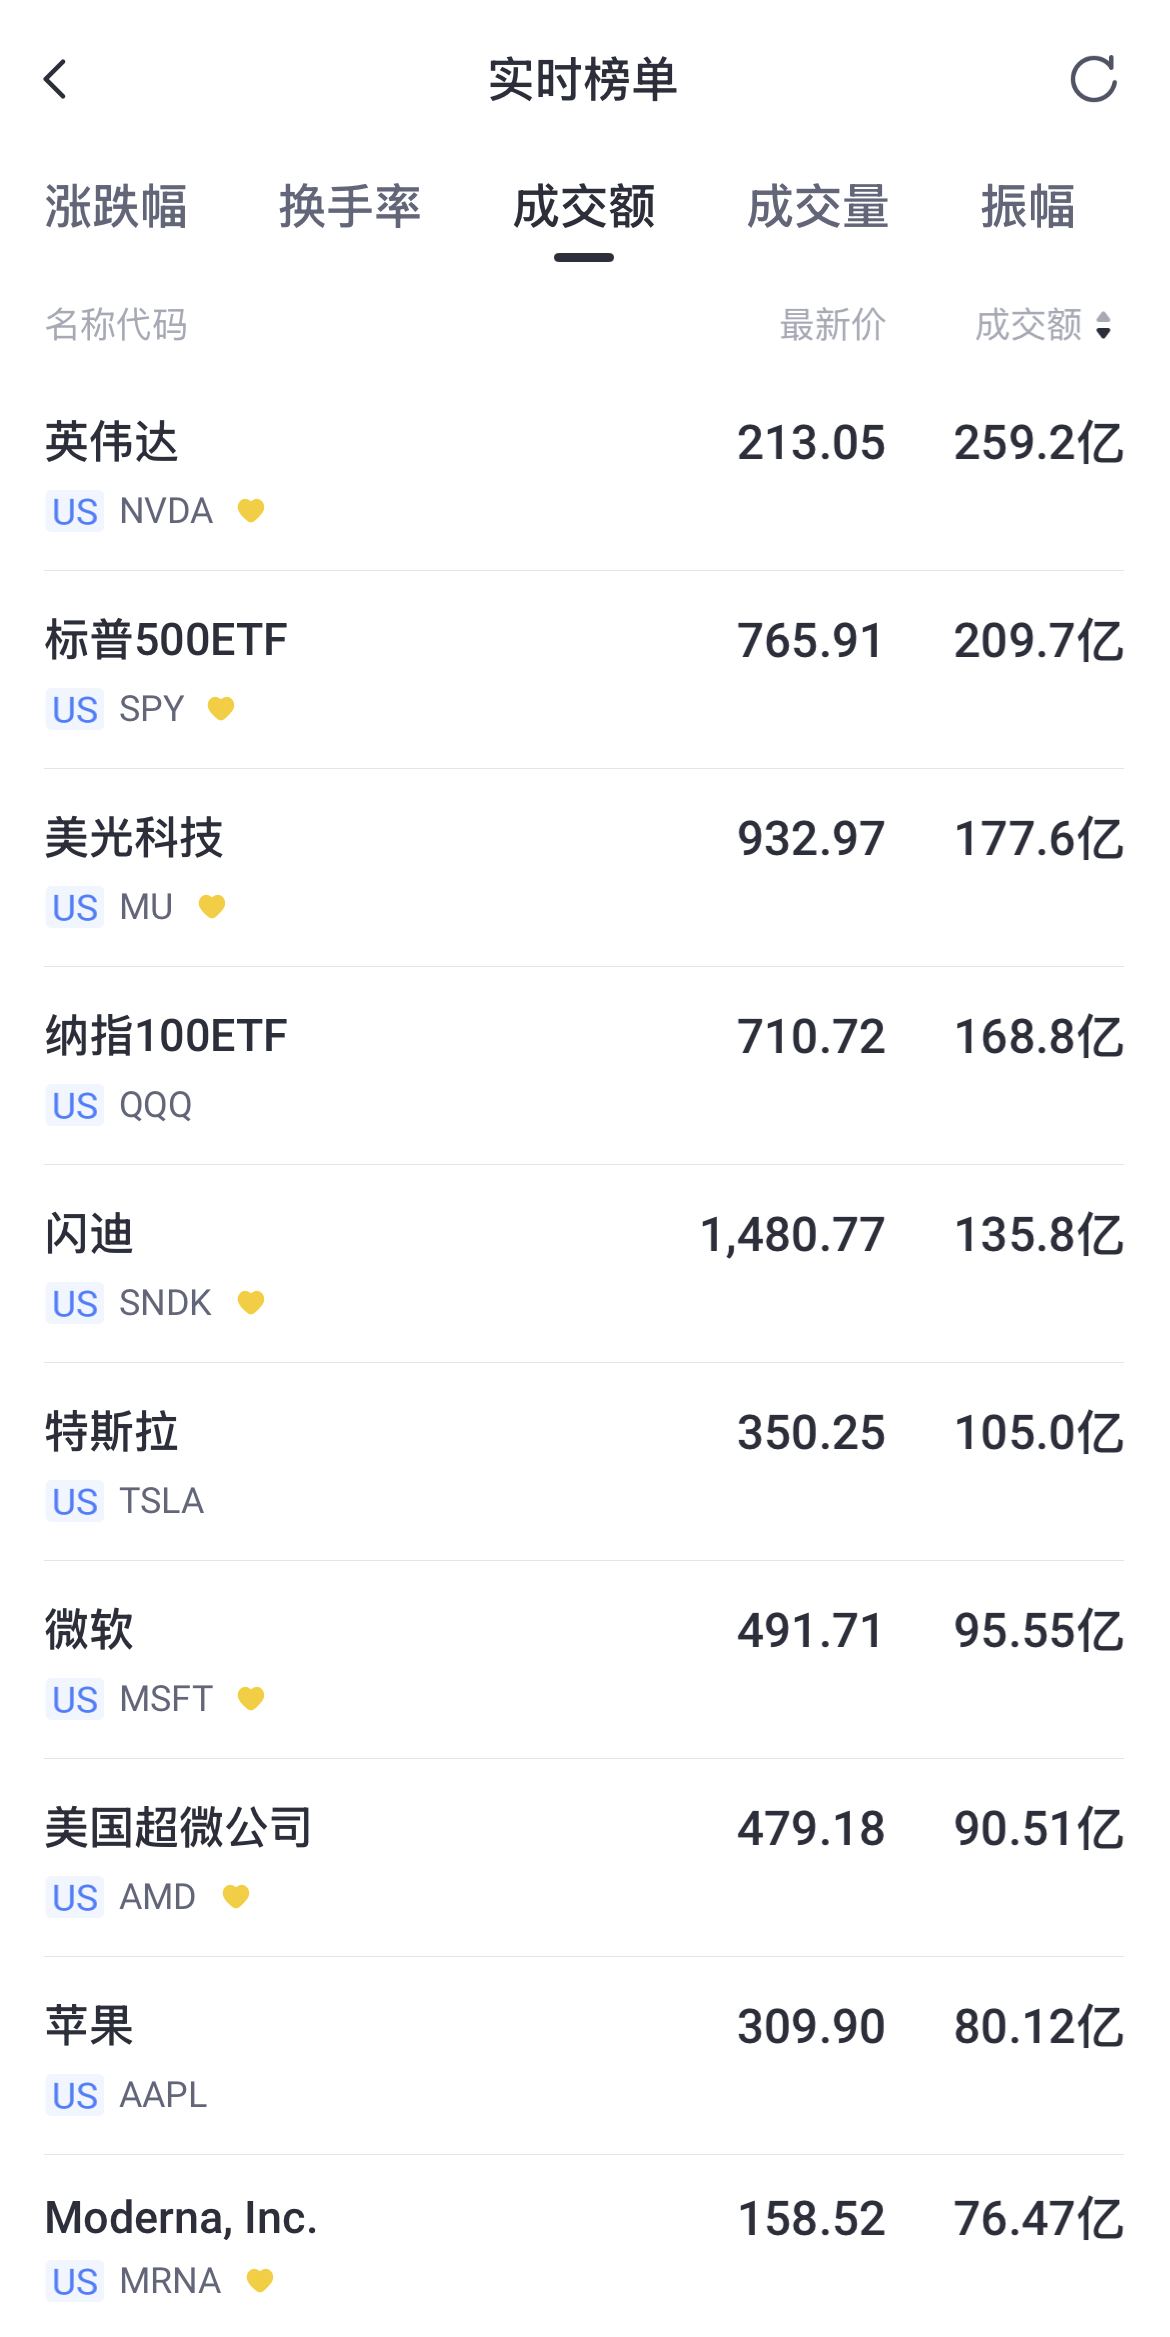Toggle the heart icon beside SPY

(221, 709)
